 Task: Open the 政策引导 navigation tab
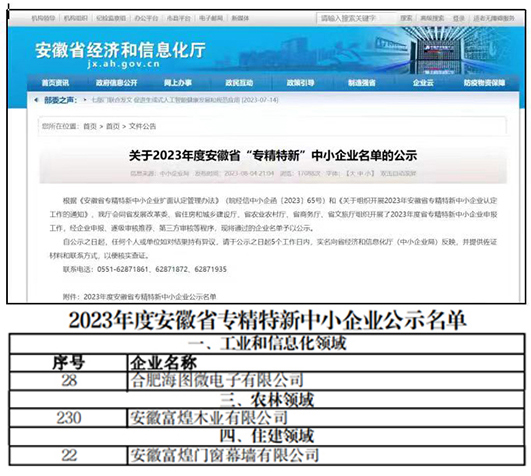pos(300,83)
